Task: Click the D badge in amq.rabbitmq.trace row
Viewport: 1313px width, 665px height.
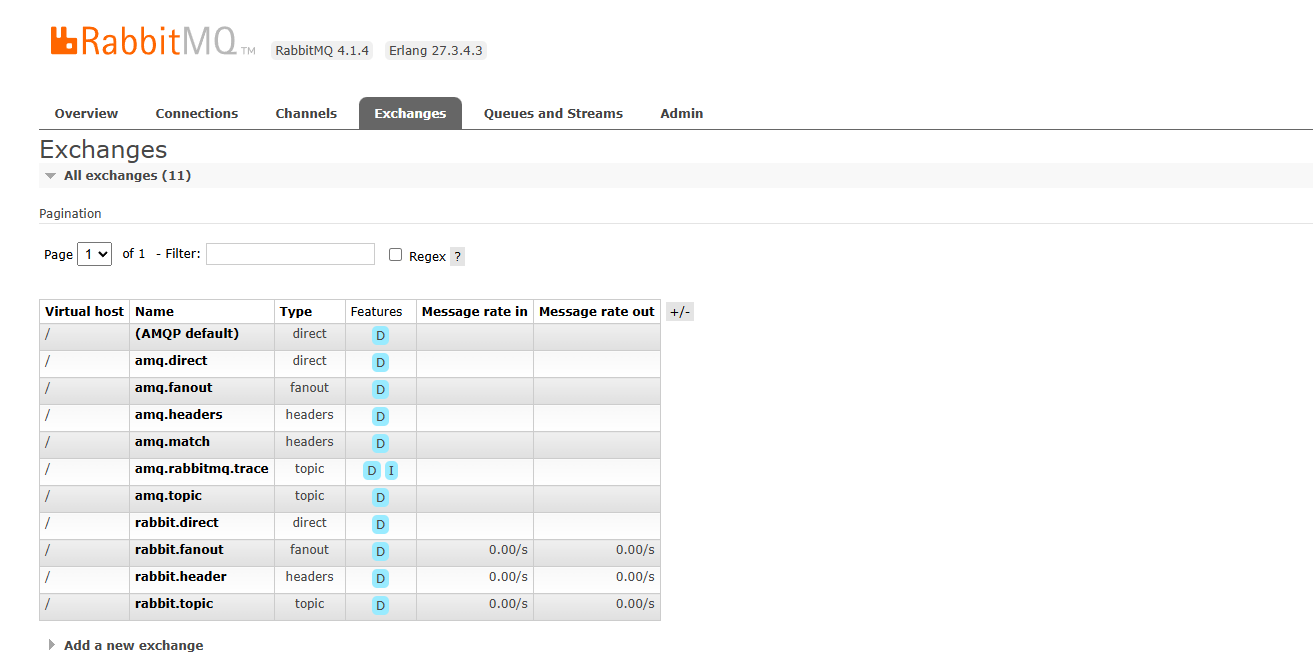Action: 372,470
